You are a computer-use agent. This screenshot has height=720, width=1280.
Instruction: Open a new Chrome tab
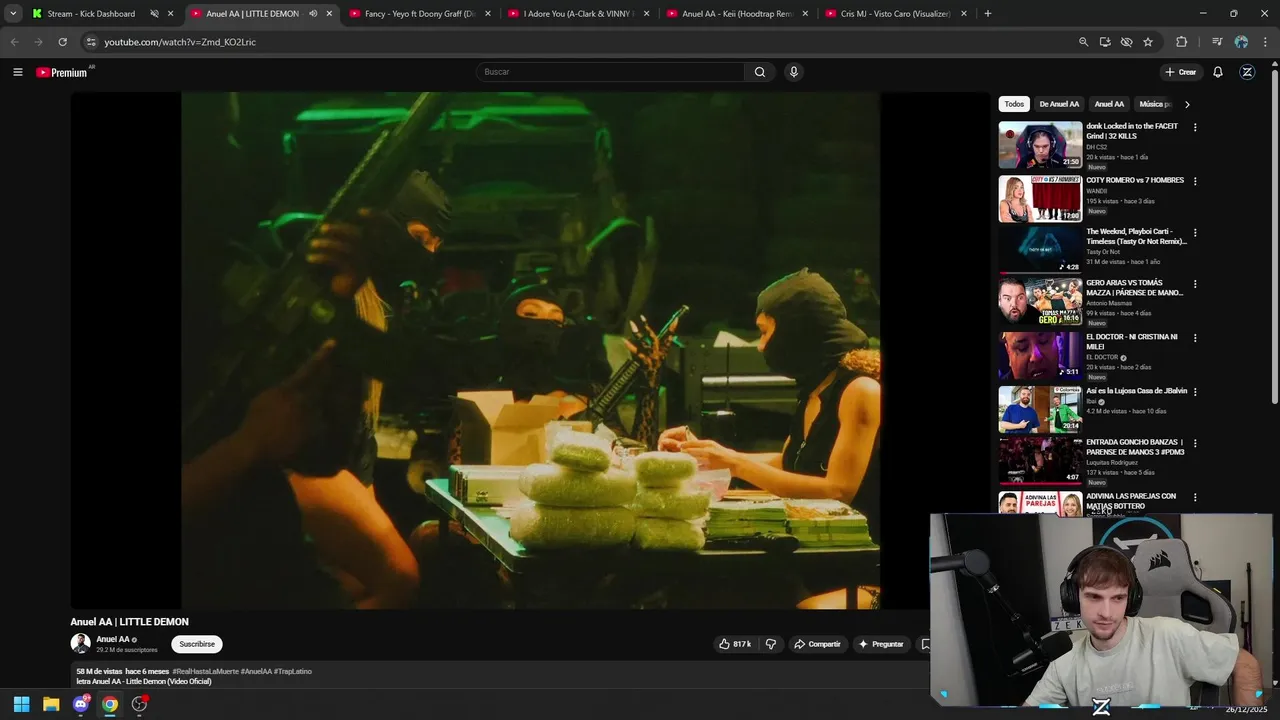[x=988, y=14]
